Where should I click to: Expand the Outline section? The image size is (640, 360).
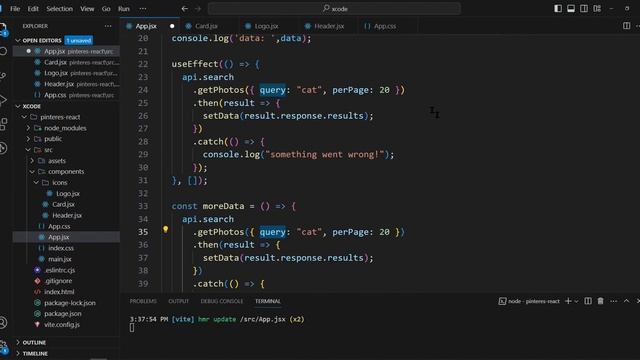34,342
